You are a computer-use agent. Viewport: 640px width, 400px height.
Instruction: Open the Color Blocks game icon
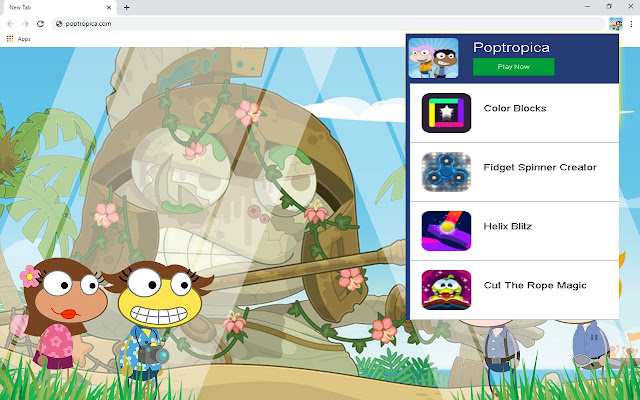446,113
